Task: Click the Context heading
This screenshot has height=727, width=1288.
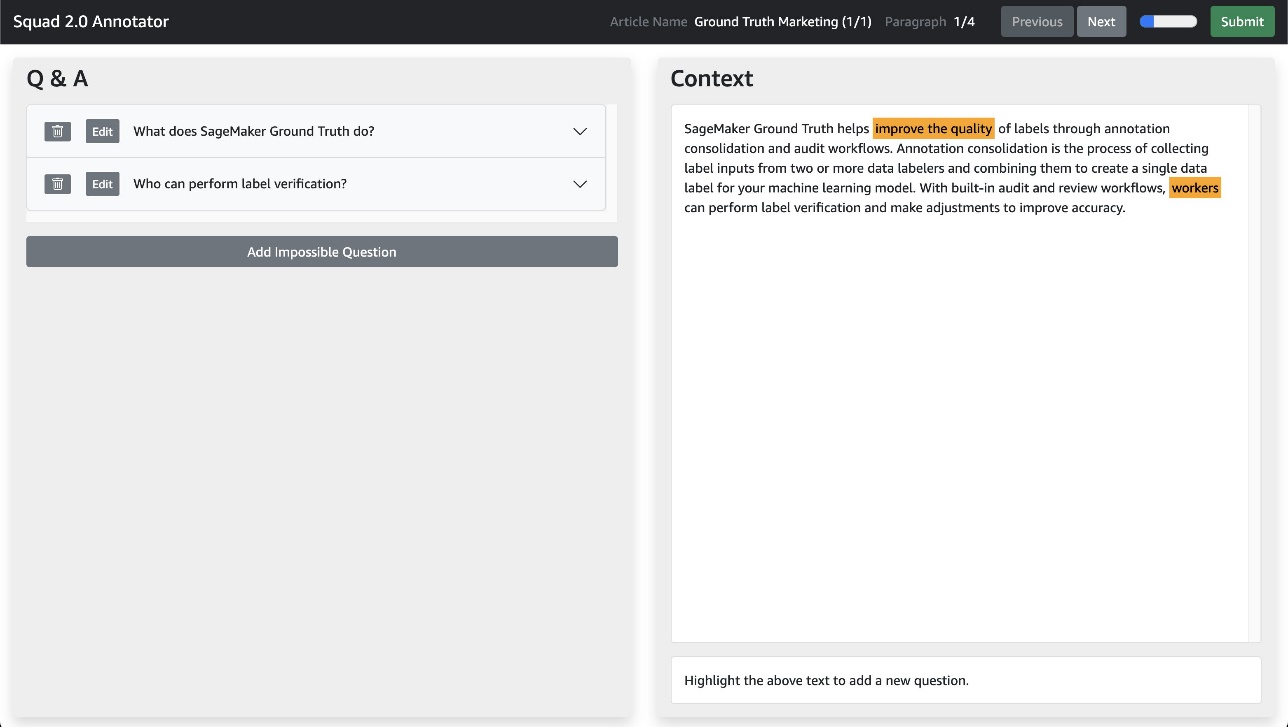Action: (x=712, y=78)
